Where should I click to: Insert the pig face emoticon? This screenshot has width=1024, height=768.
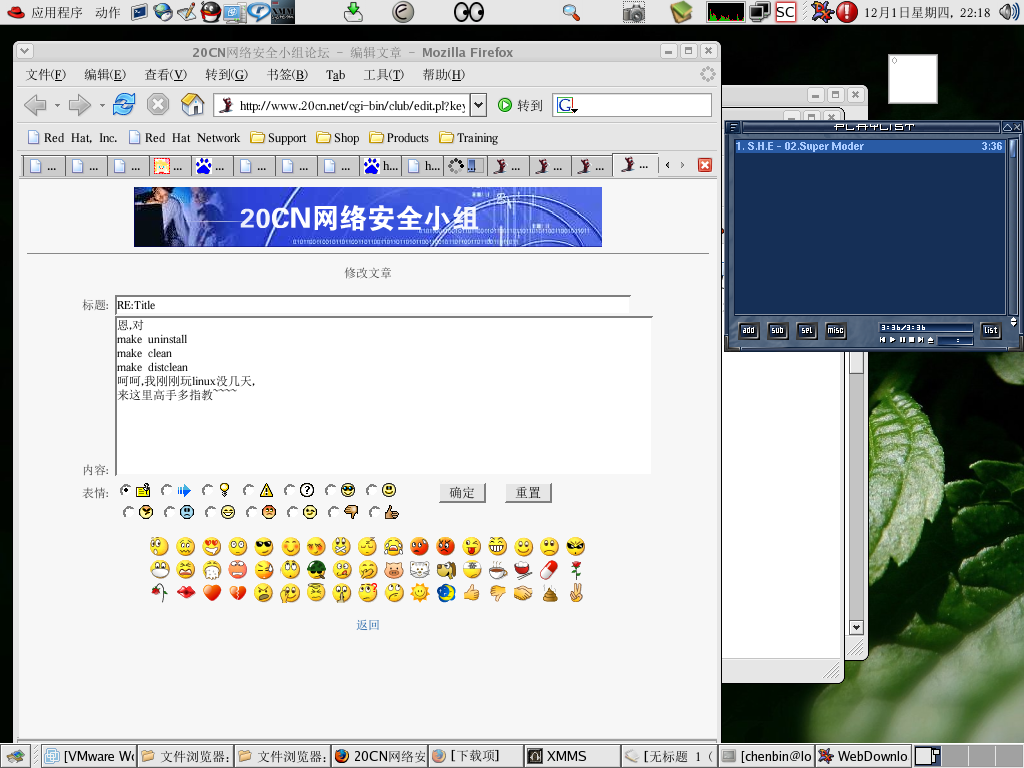tap(393, 570)
